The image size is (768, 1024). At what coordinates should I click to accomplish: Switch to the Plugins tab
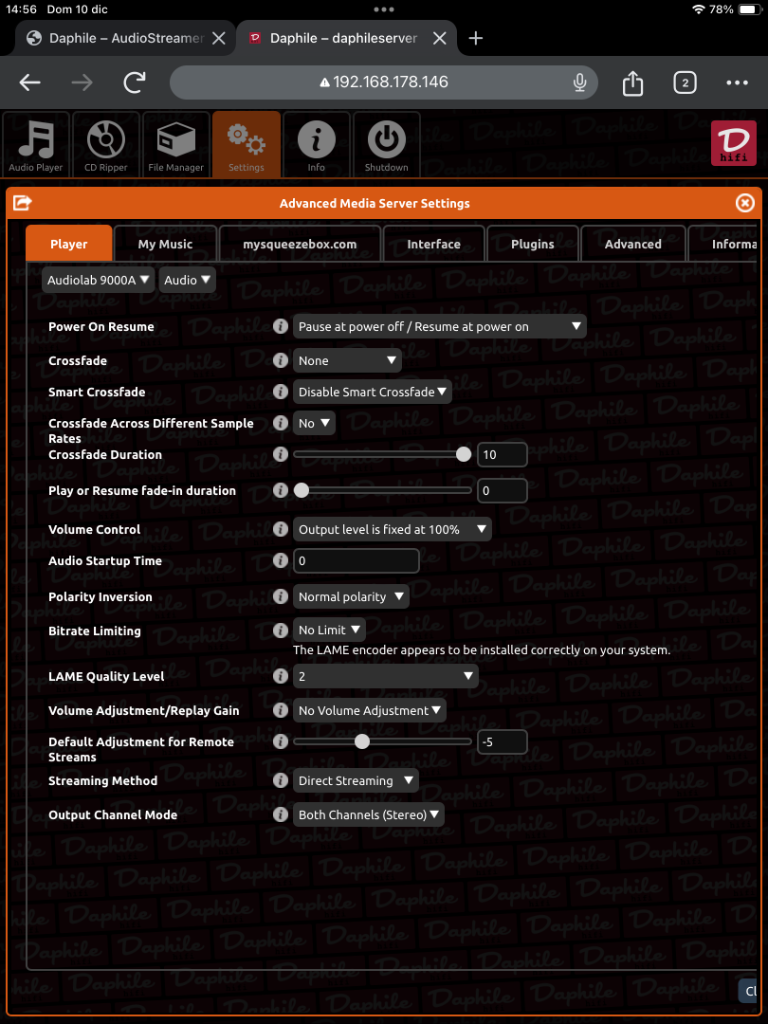tap(533, 244)
